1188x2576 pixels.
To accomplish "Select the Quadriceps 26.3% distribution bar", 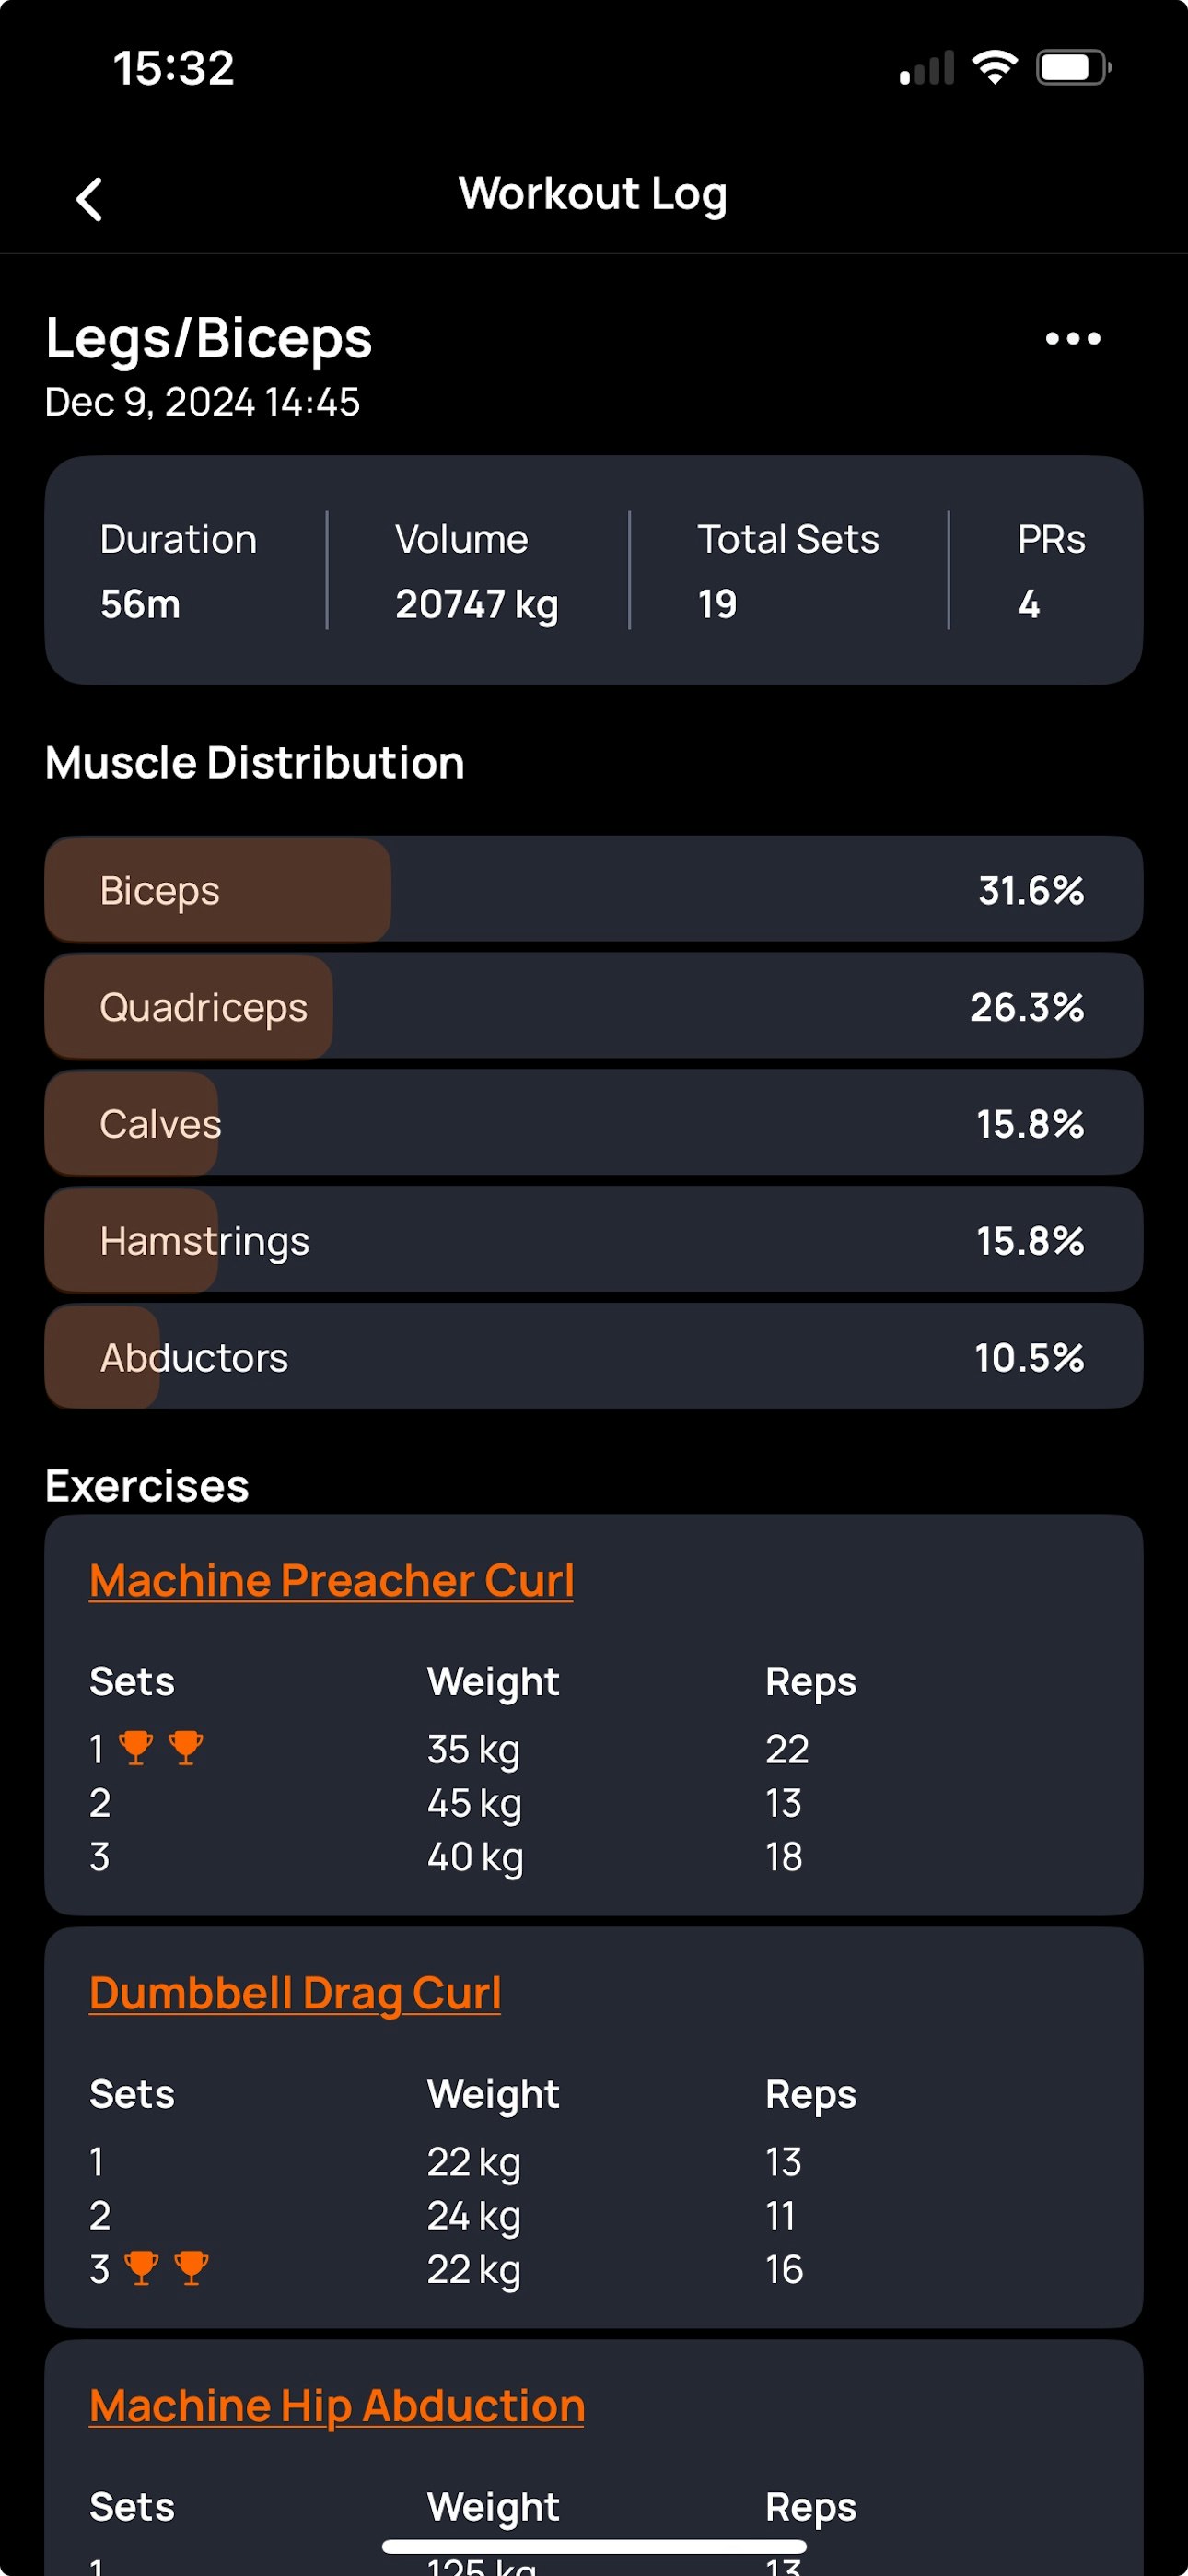I will pyautogui.click(x=594, y=1006).
